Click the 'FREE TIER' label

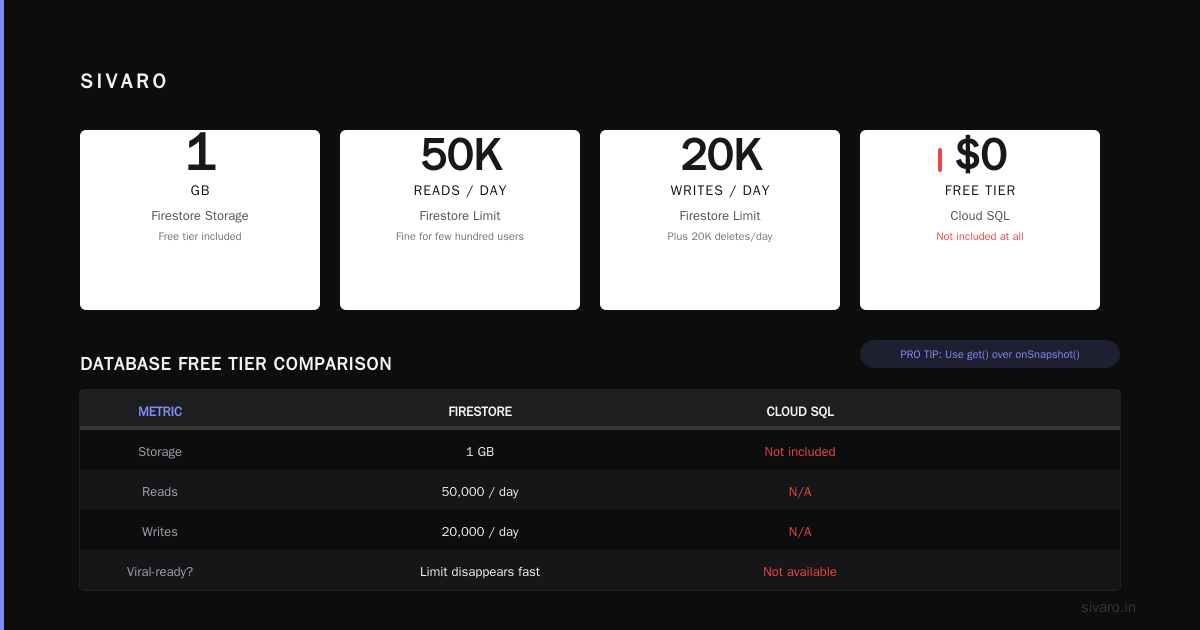pyautogui.click(x=980, y=191)
